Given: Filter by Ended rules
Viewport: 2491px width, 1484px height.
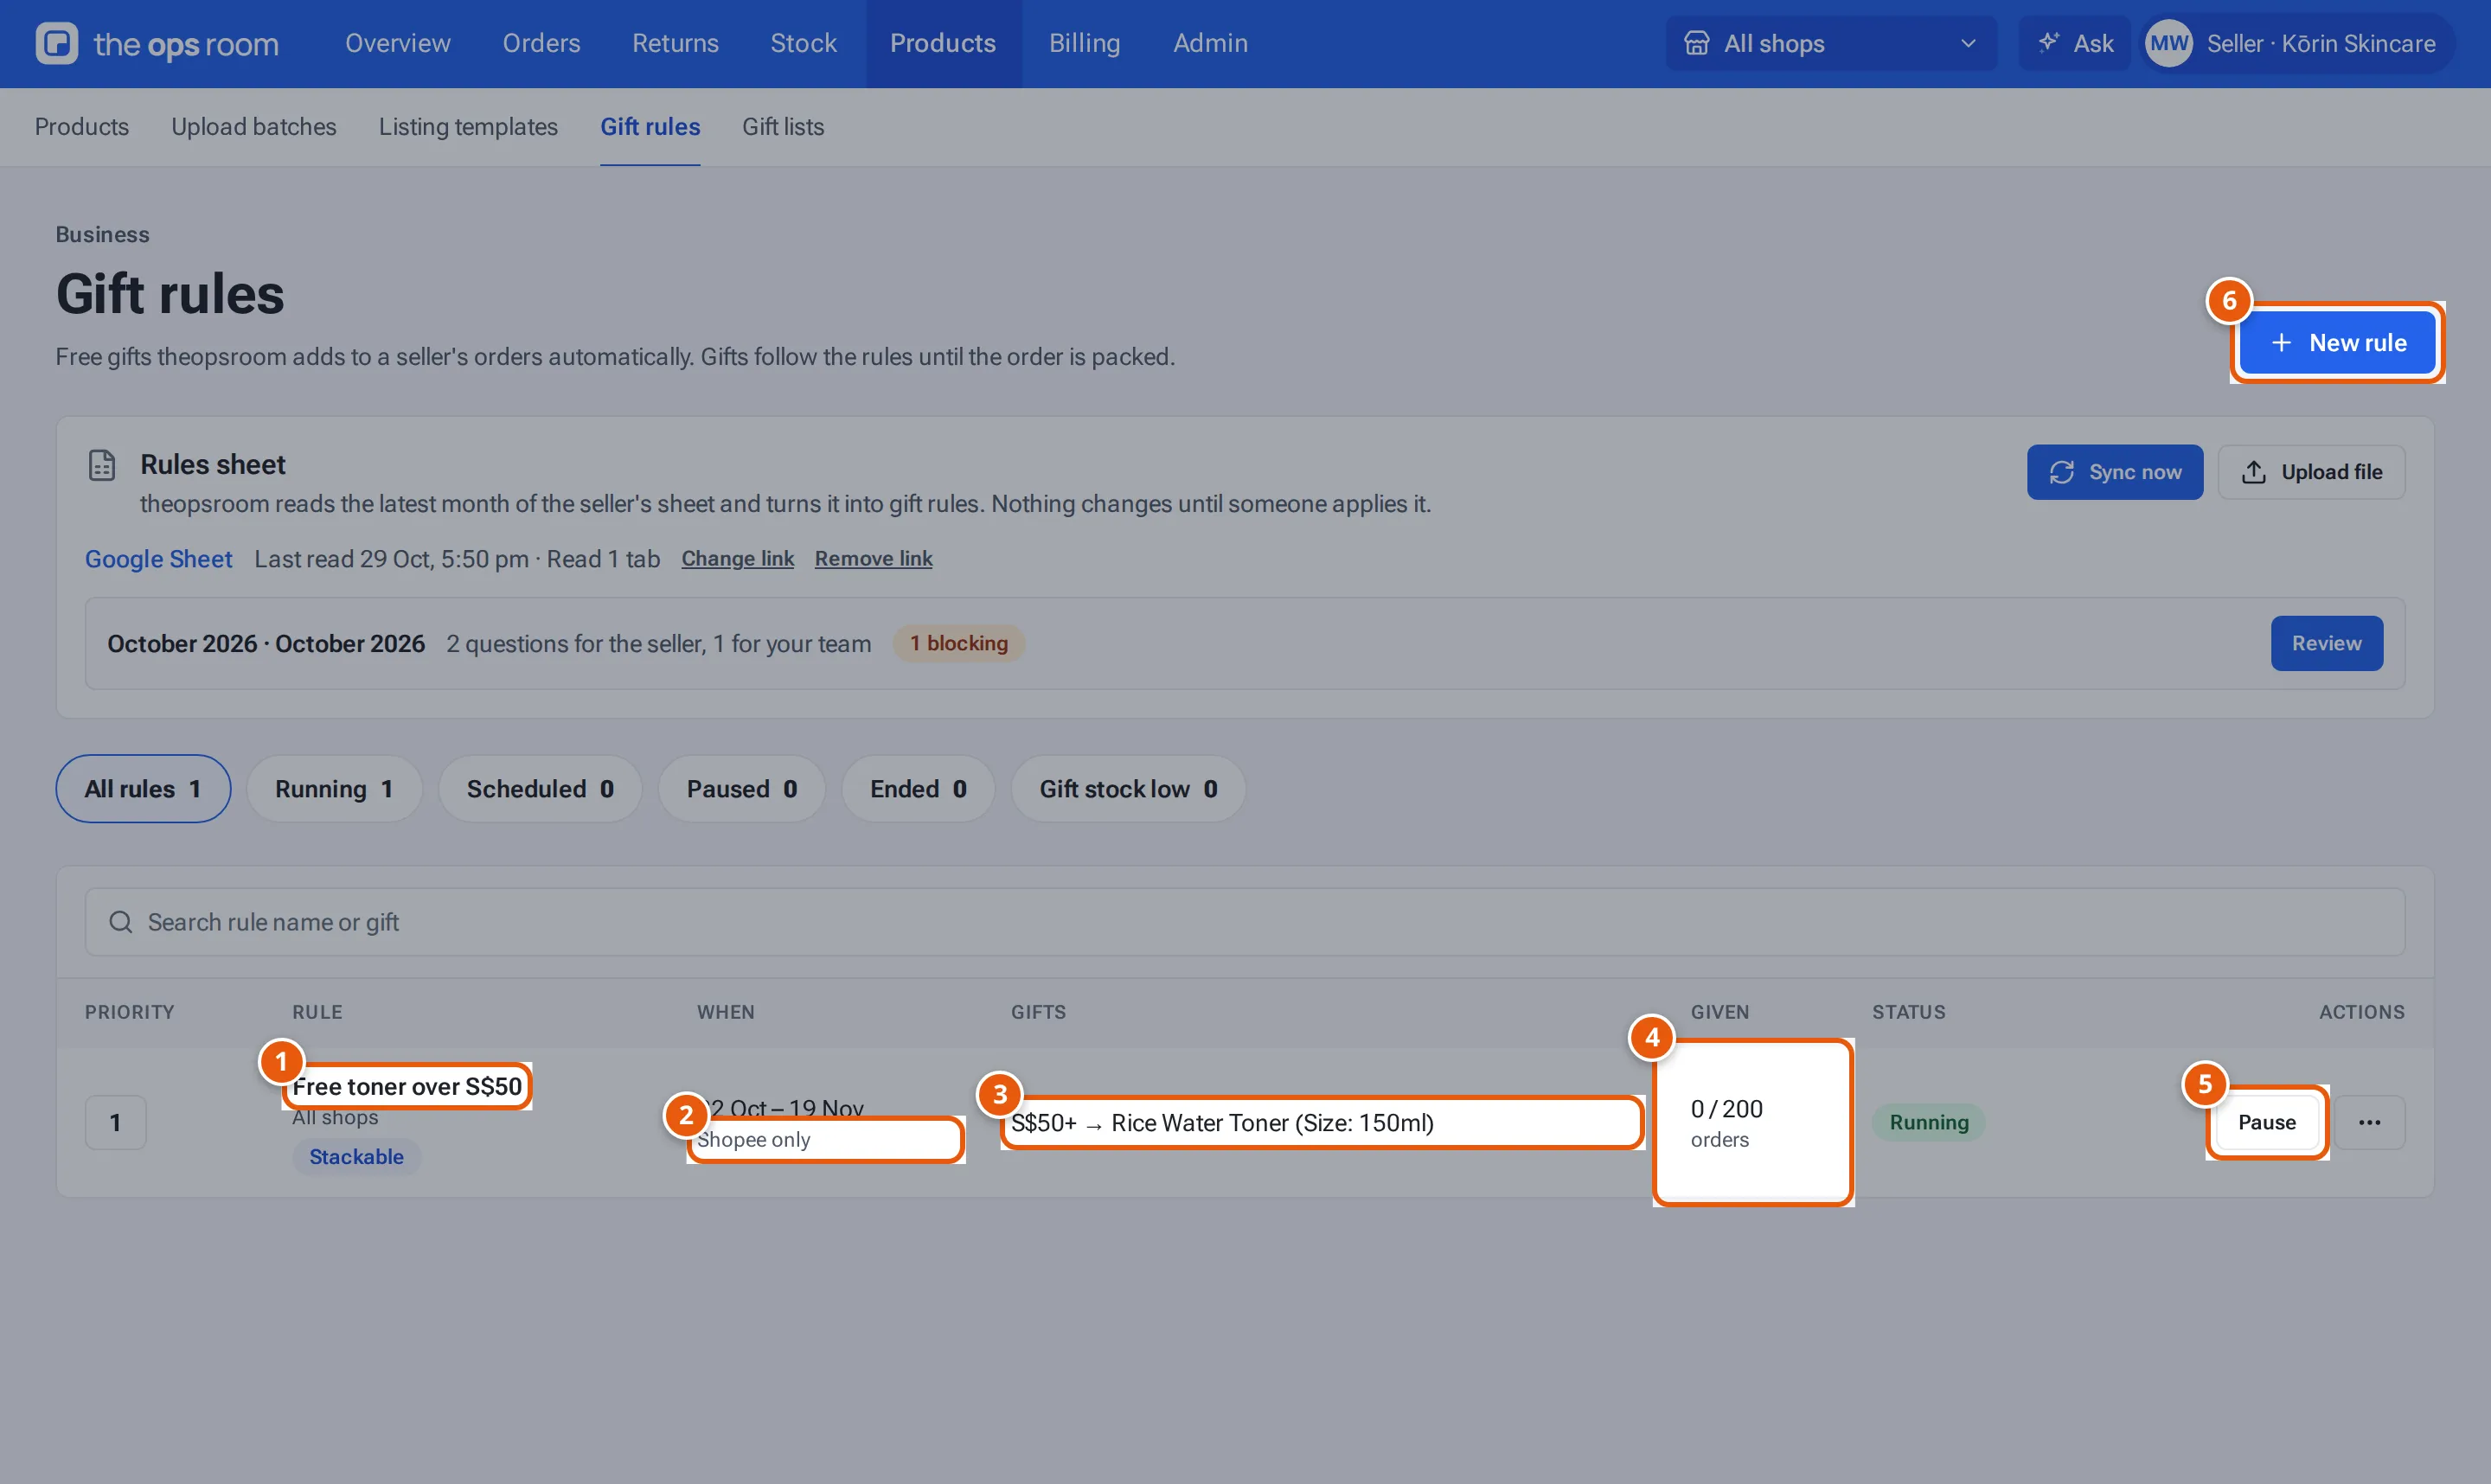Looking at the screenshot, I should click(918, 788).
